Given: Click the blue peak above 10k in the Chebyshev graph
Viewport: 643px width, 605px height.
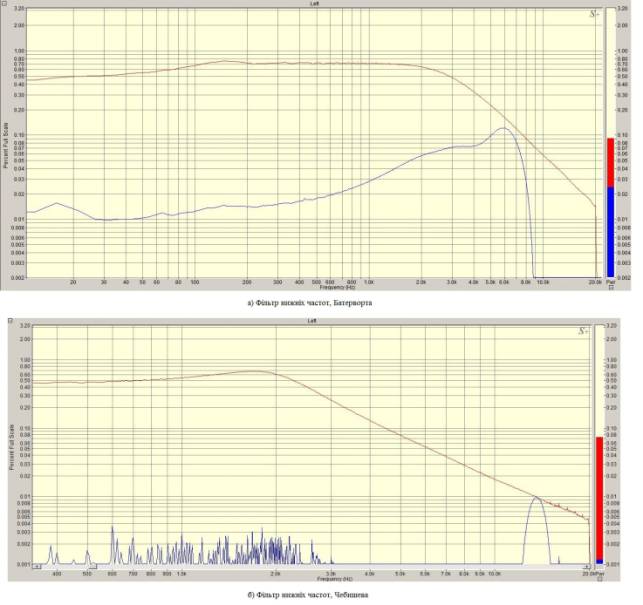Looking at the screenshot, I should [x=536, y=498].
